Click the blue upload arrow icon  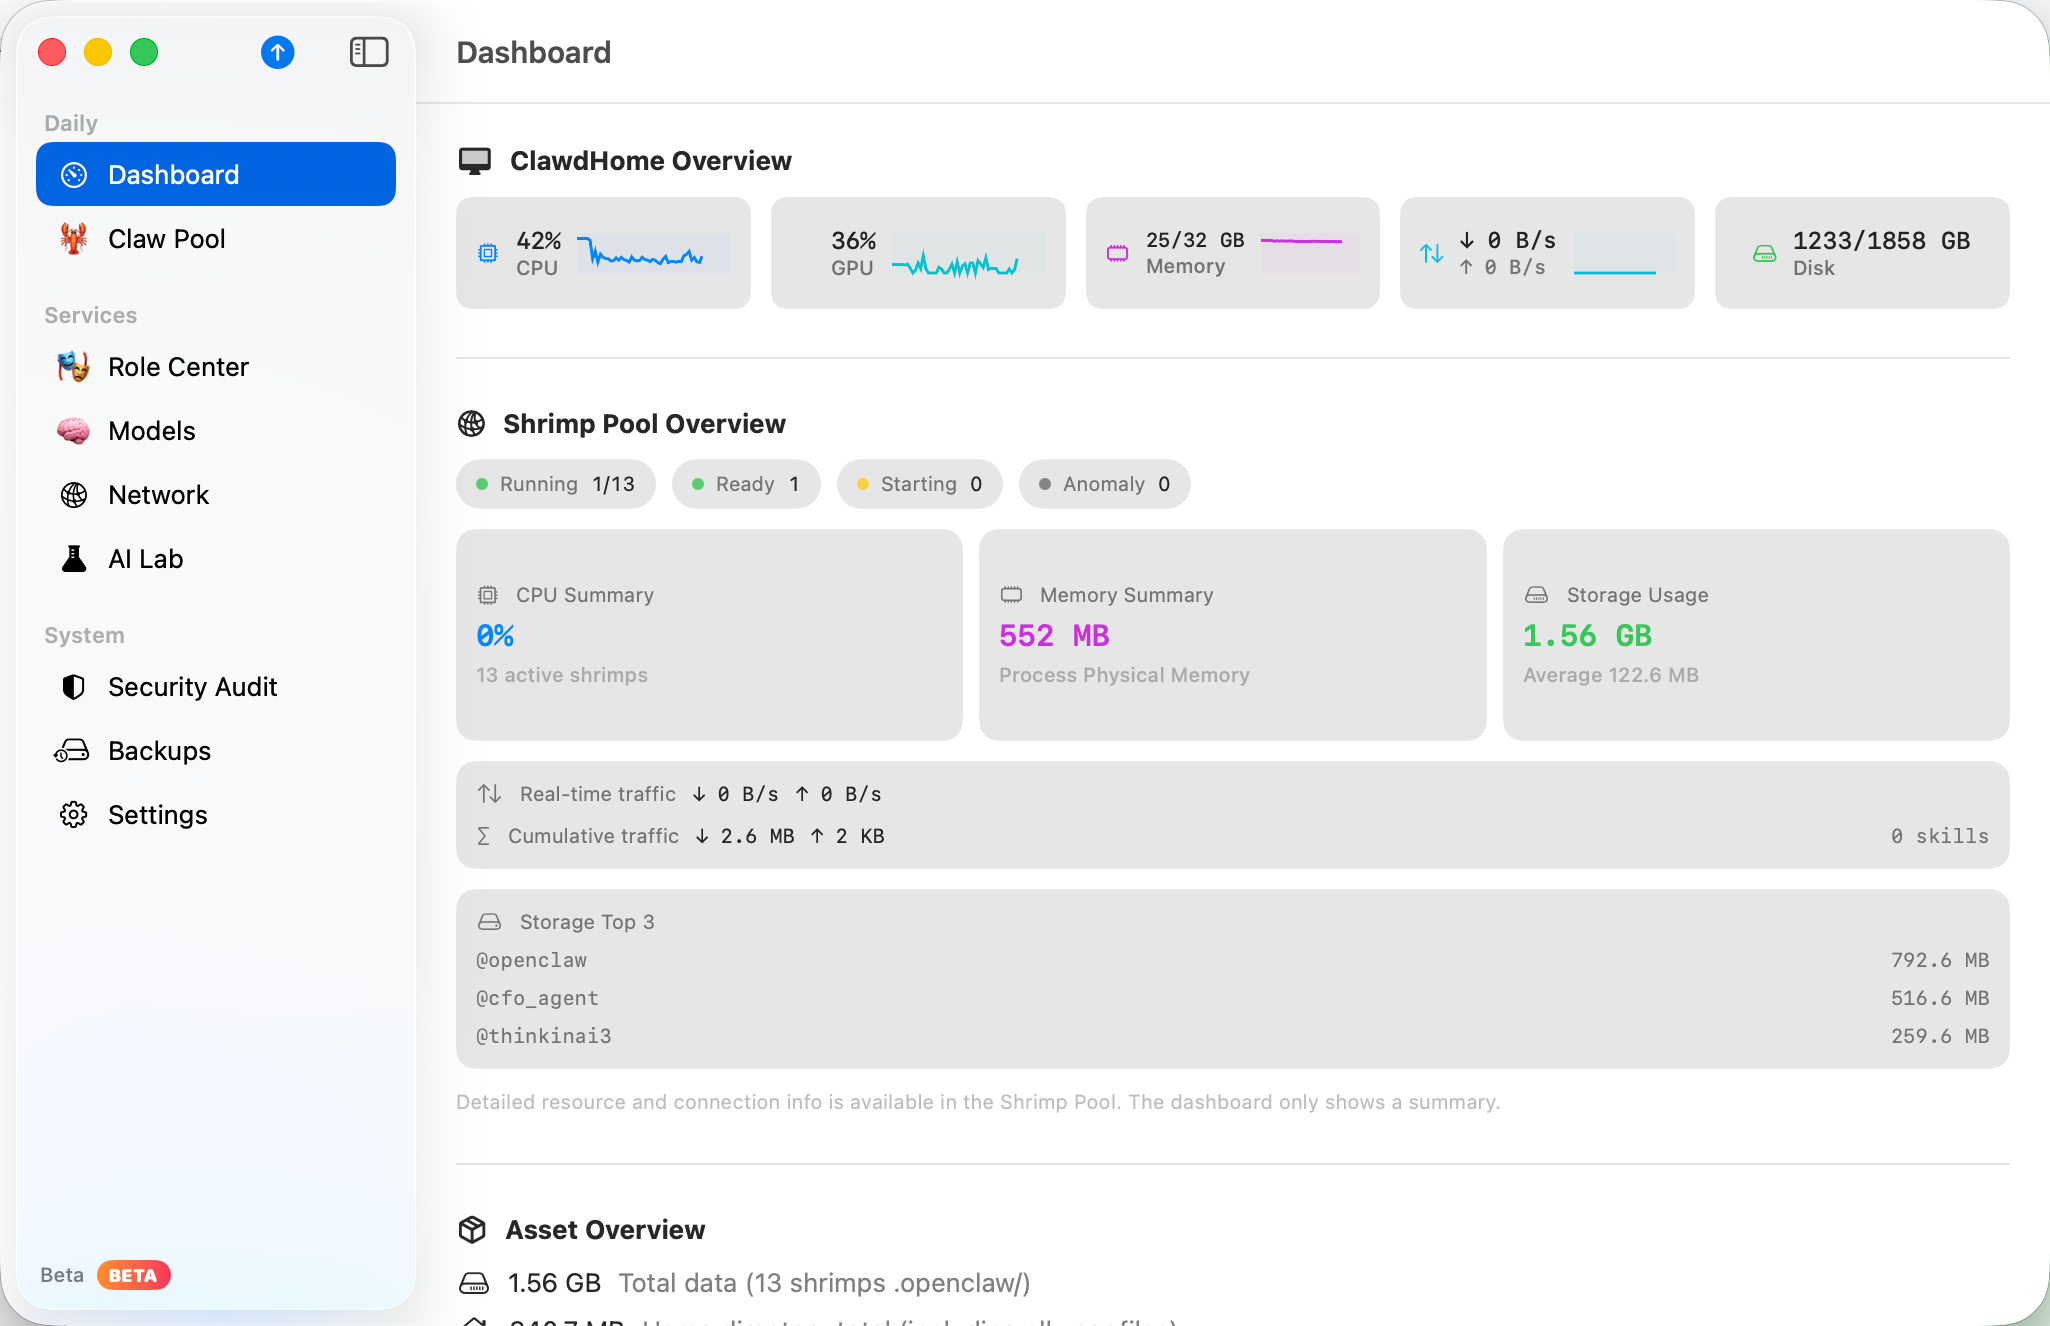pyautogui.click(x=277, y=52)
